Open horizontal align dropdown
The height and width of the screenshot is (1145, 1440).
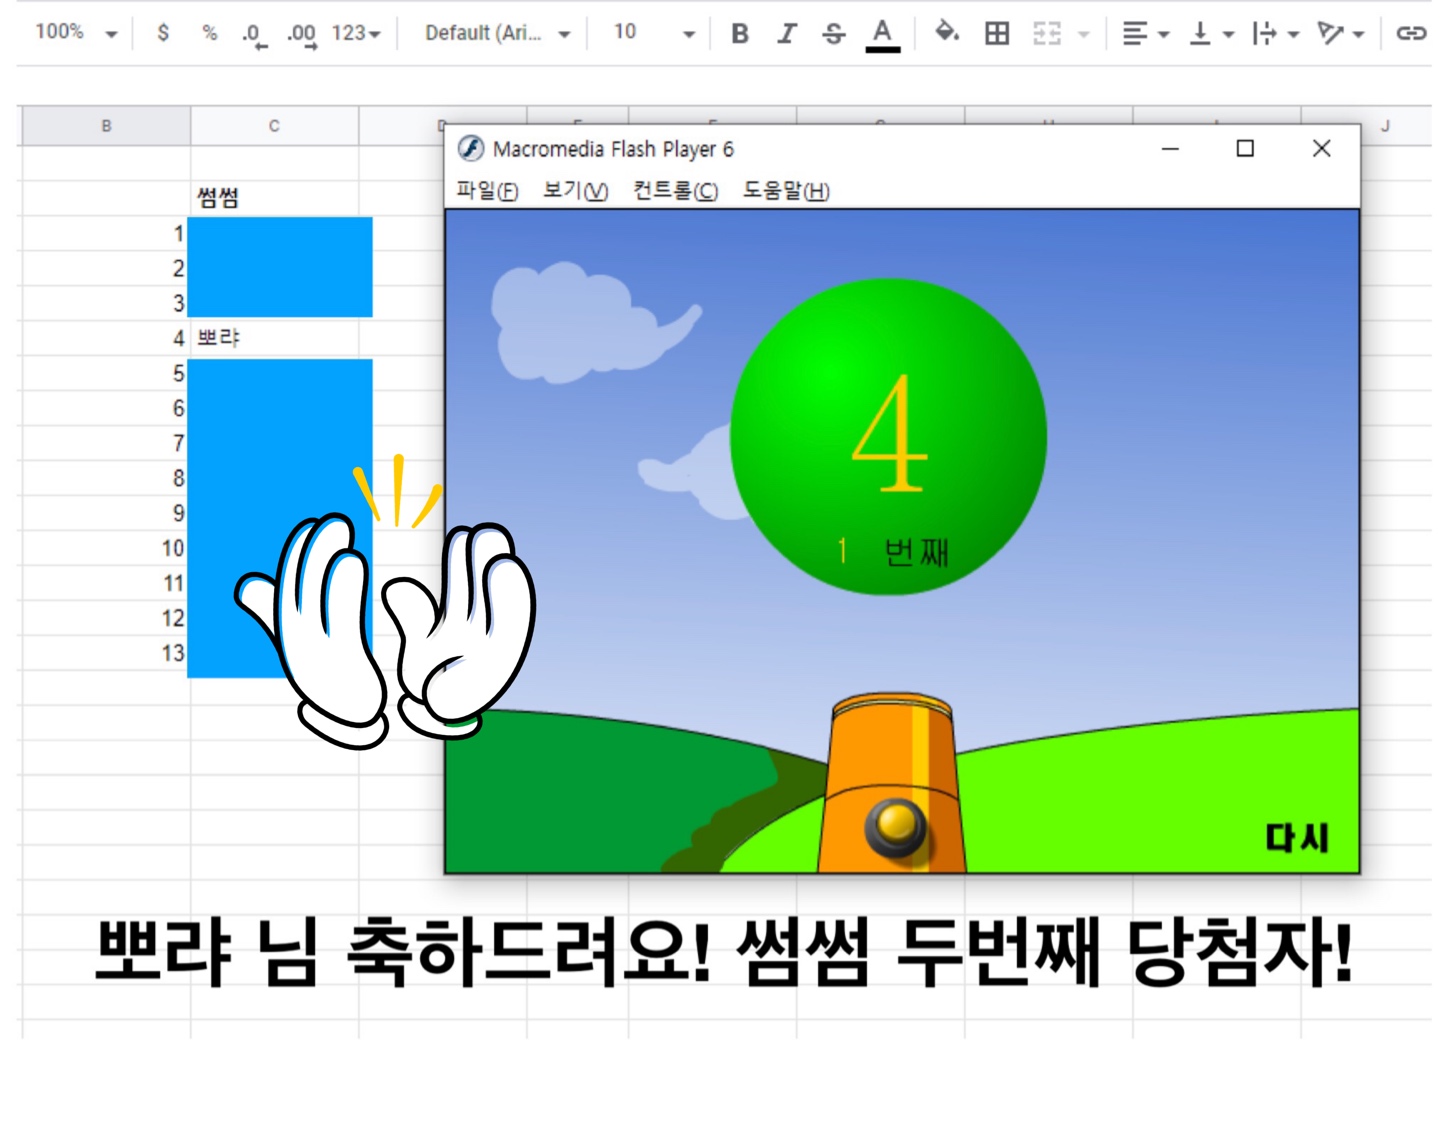pyautogui.click(x=1145, y=34)
